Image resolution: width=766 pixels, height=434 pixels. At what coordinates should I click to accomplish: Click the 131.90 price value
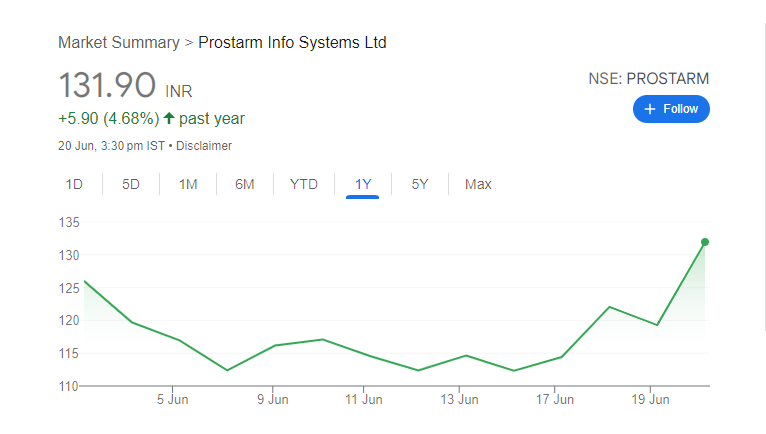point(107,85)
